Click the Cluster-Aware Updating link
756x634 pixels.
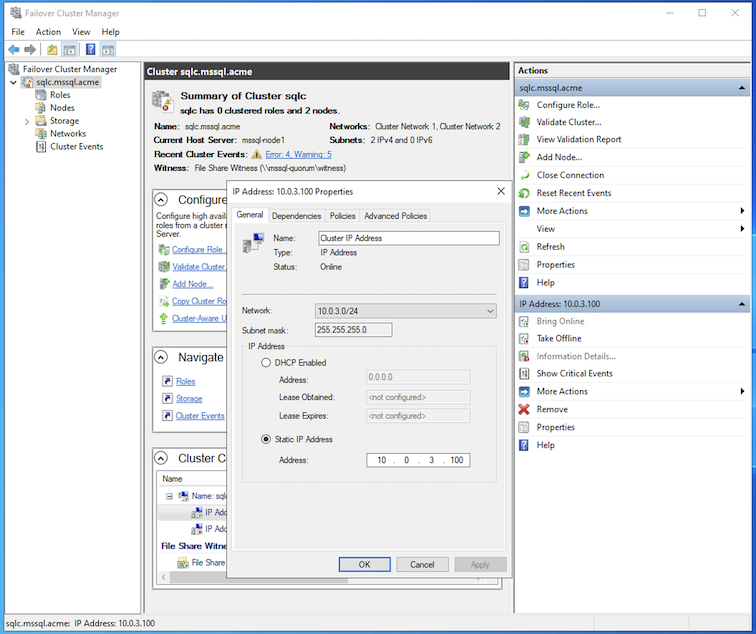point(199,319)
